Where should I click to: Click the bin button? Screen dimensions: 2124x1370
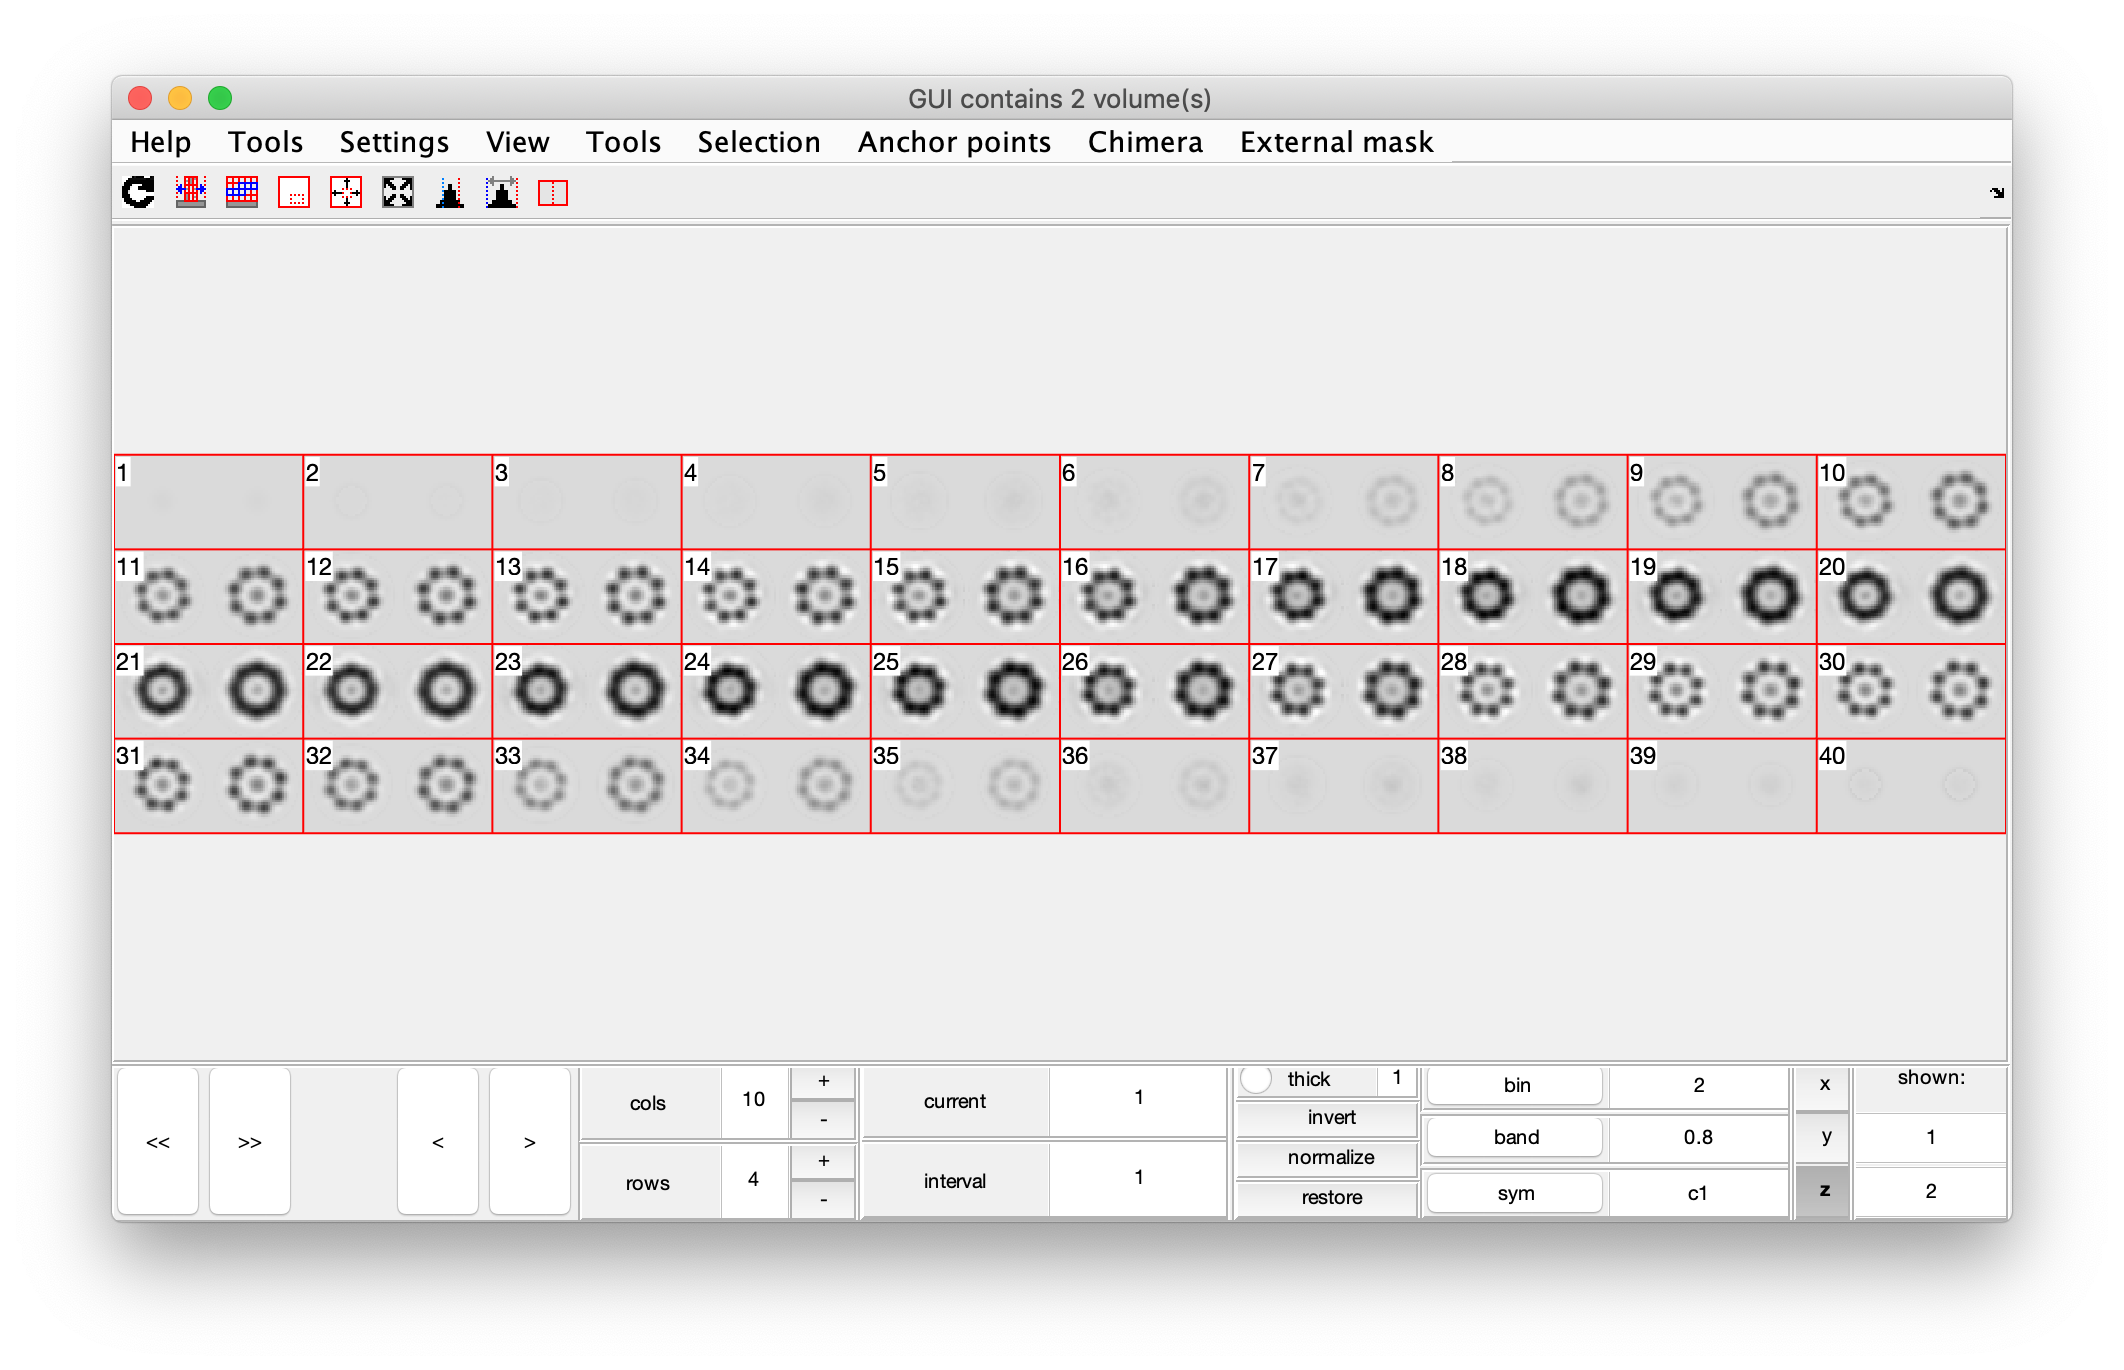pyautogui.click(x=1516, y=1085)
